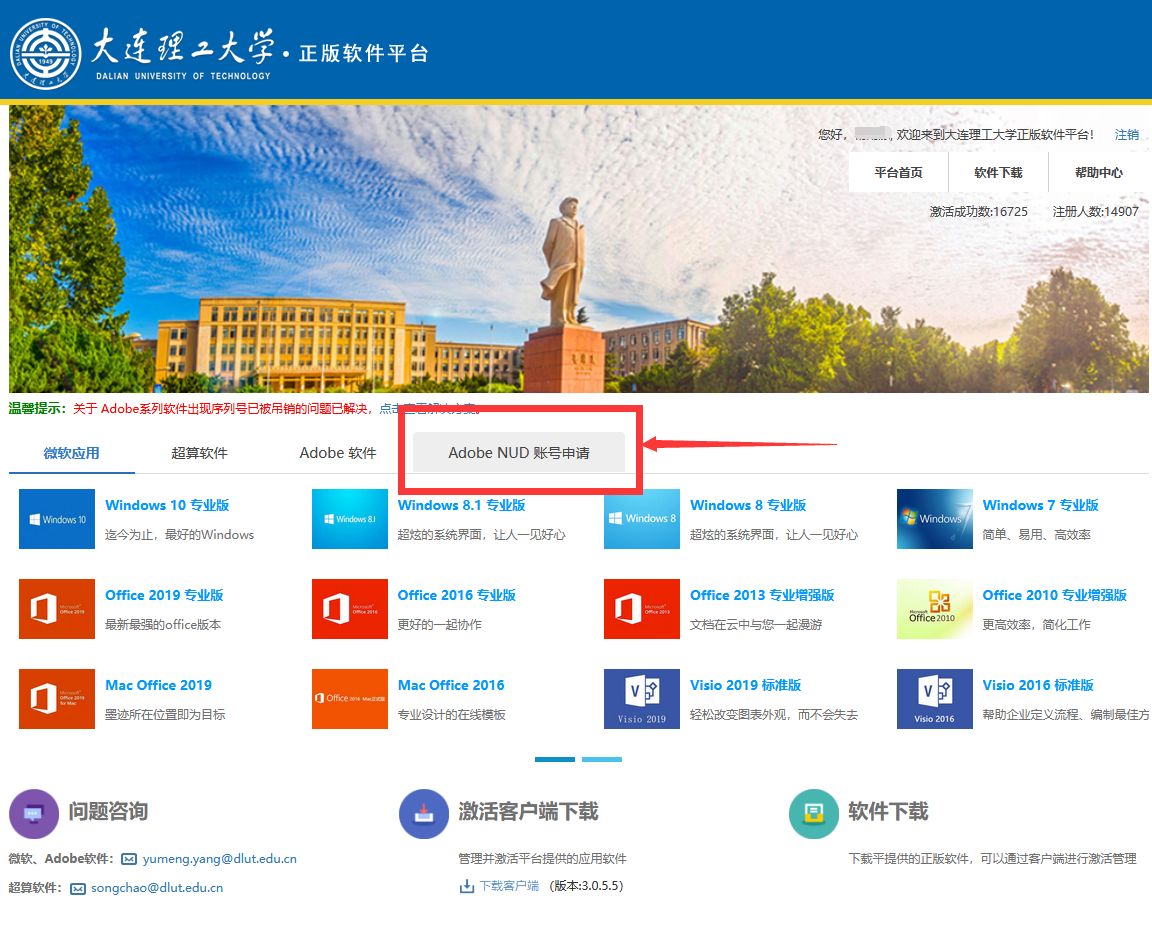Email yumeng.yang@dlut.edu.cn contact link
This screenshot has width=1152, height=931.
point(219,858)
